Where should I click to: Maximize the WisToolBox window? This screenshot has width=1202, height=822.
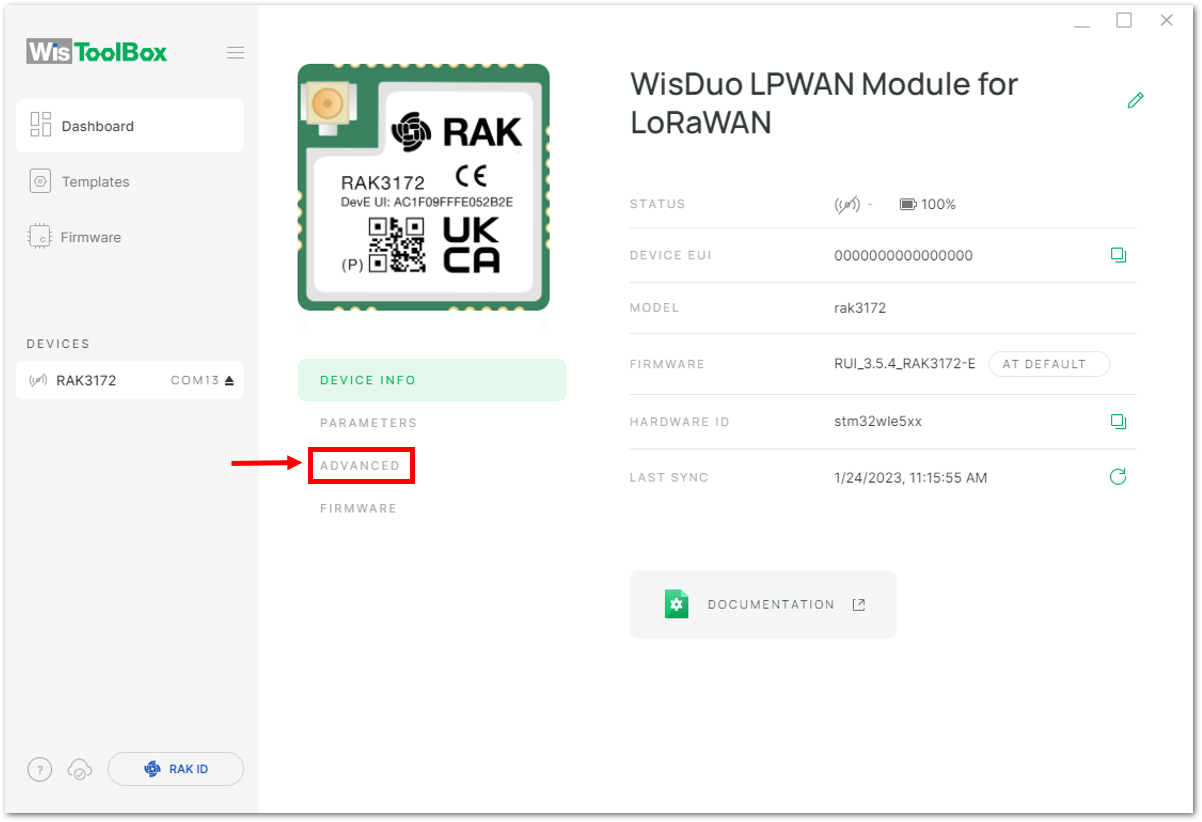[x=1124, y=20]
